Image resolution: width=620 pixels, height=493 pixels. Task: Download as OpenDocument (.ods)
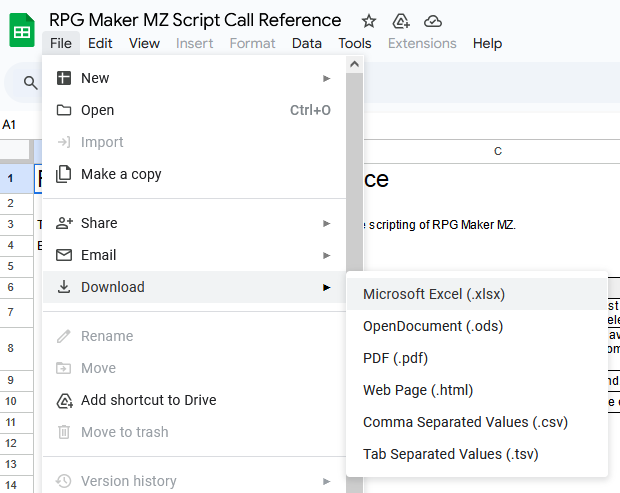click(x=477, y=326)
